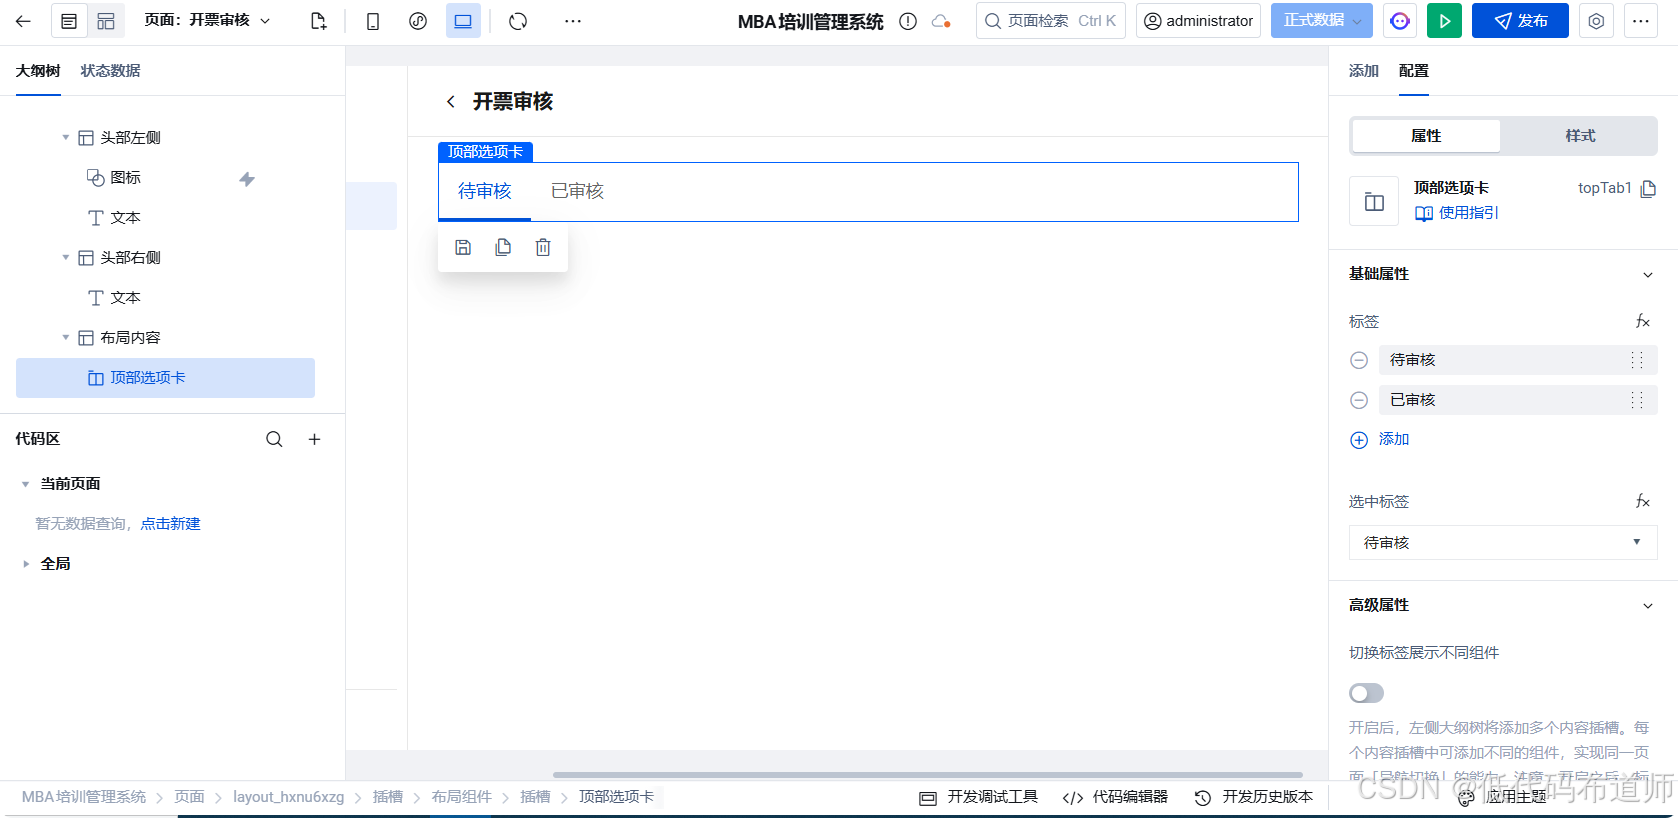The height and width of the screenshot is (818, 1678).
Task: Collapse the 布局内容 tree node
Action: tap(66, 337)
